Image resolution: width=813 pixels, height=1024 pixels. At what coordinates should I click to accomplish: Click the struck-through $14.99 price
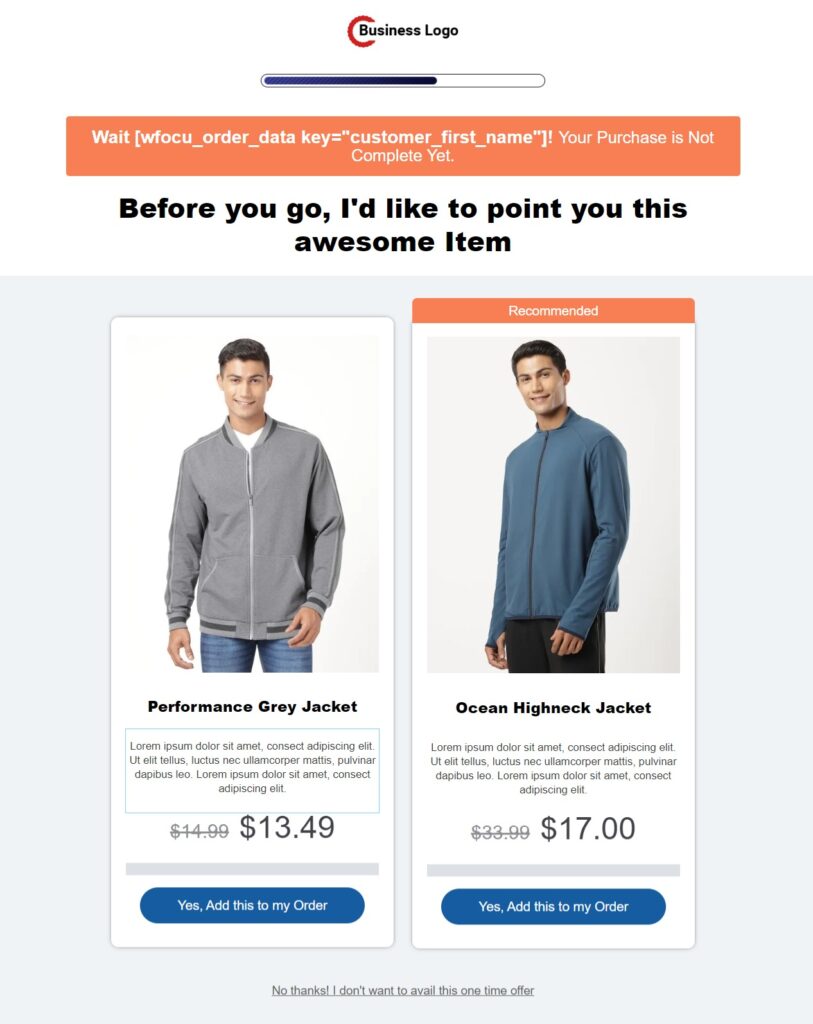point(199,831)
